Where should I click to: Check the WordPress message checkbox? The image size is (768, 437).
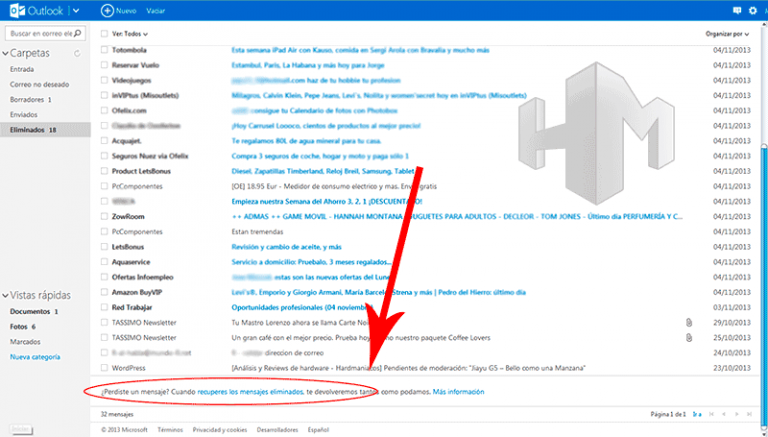click(x=104, y=367)
